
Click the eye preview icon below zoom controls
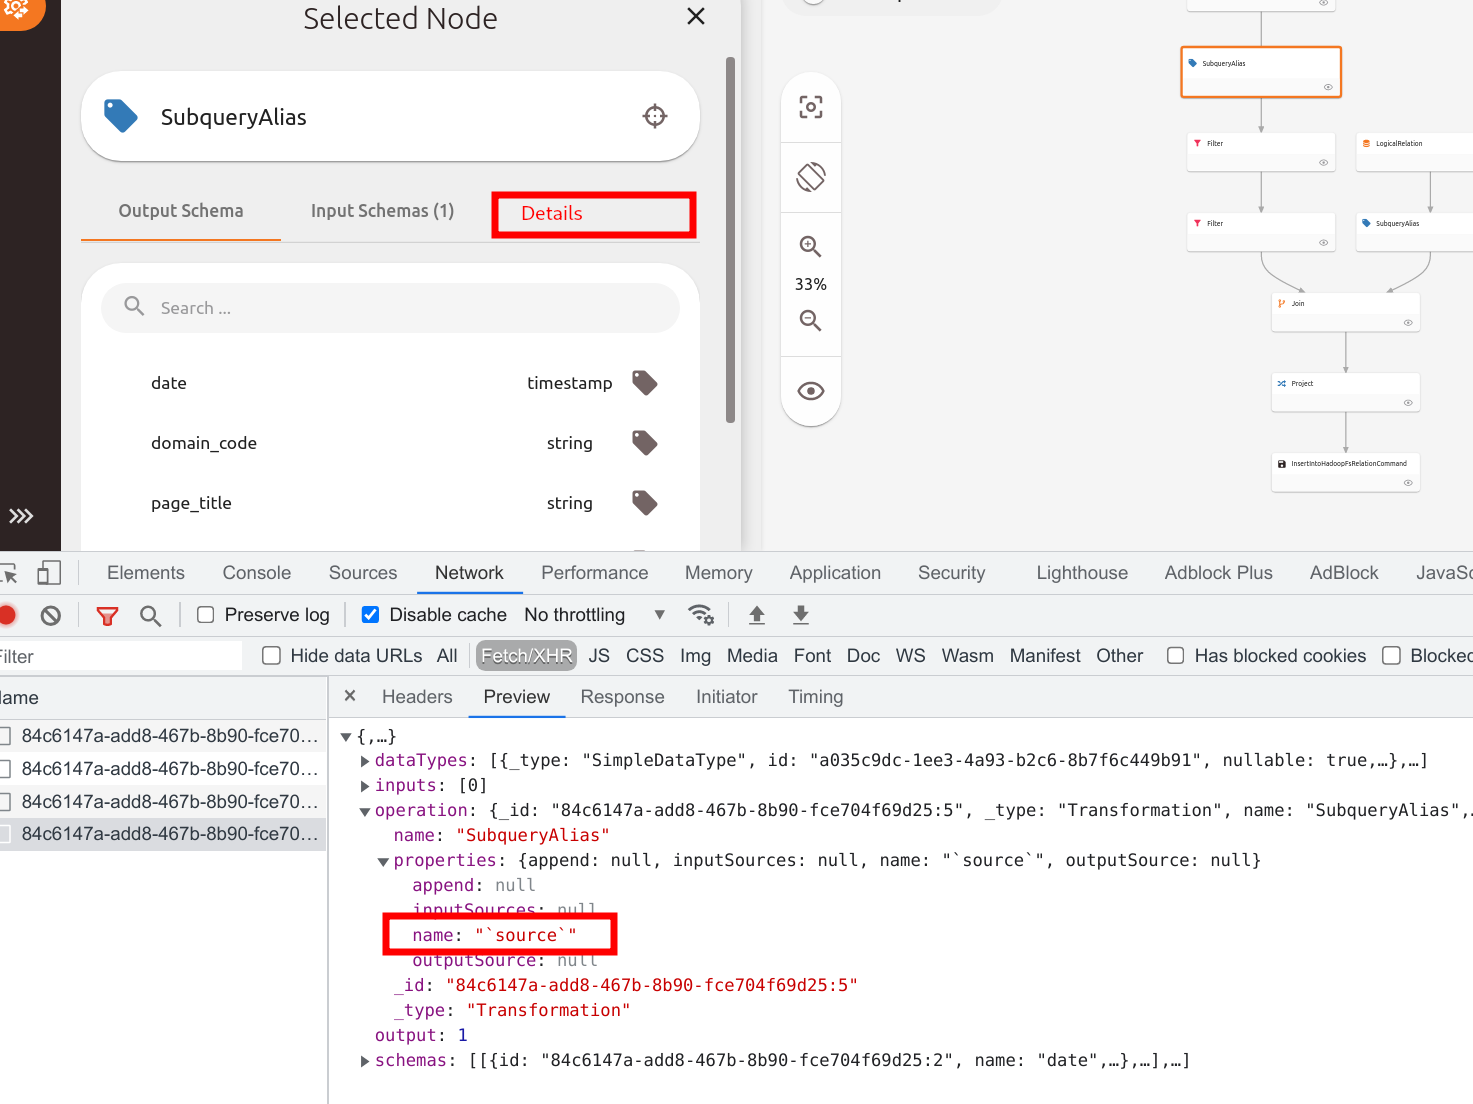tap(810, 391)
